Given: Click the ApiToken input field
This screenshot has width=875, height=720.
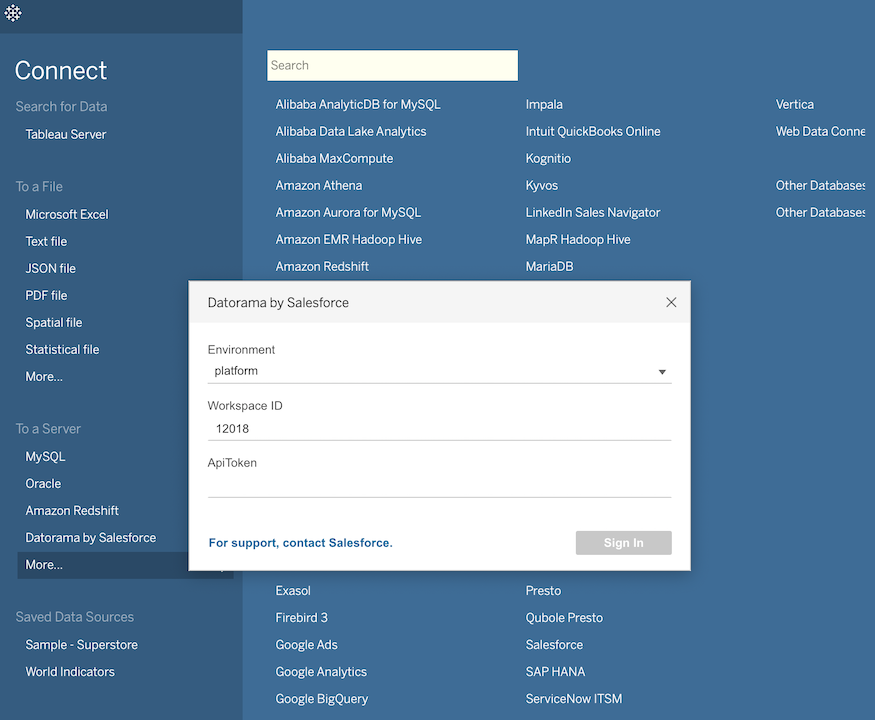Looking at the screenshot, I should (439, 485).
